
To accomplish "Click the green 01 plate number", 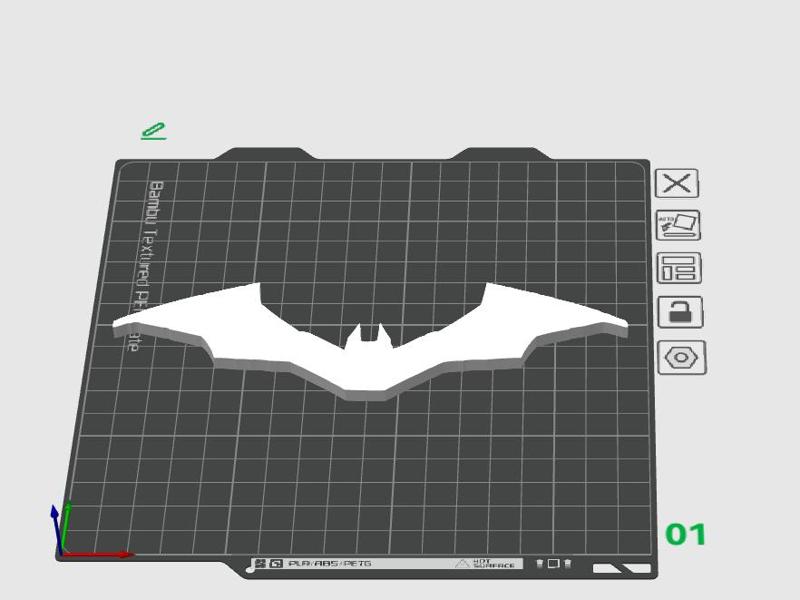I will point(686,534).
